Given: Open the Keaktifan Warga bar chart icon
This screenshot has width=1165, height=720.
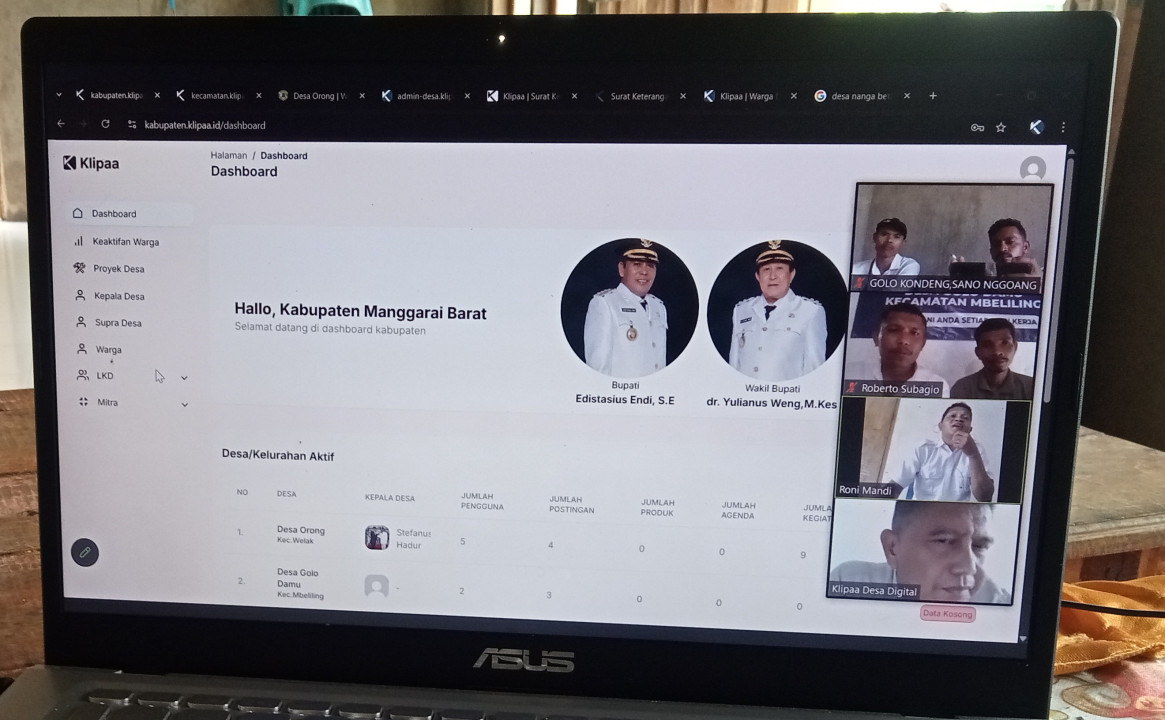Looking at the screenshot, I should [x=79, y=241].
